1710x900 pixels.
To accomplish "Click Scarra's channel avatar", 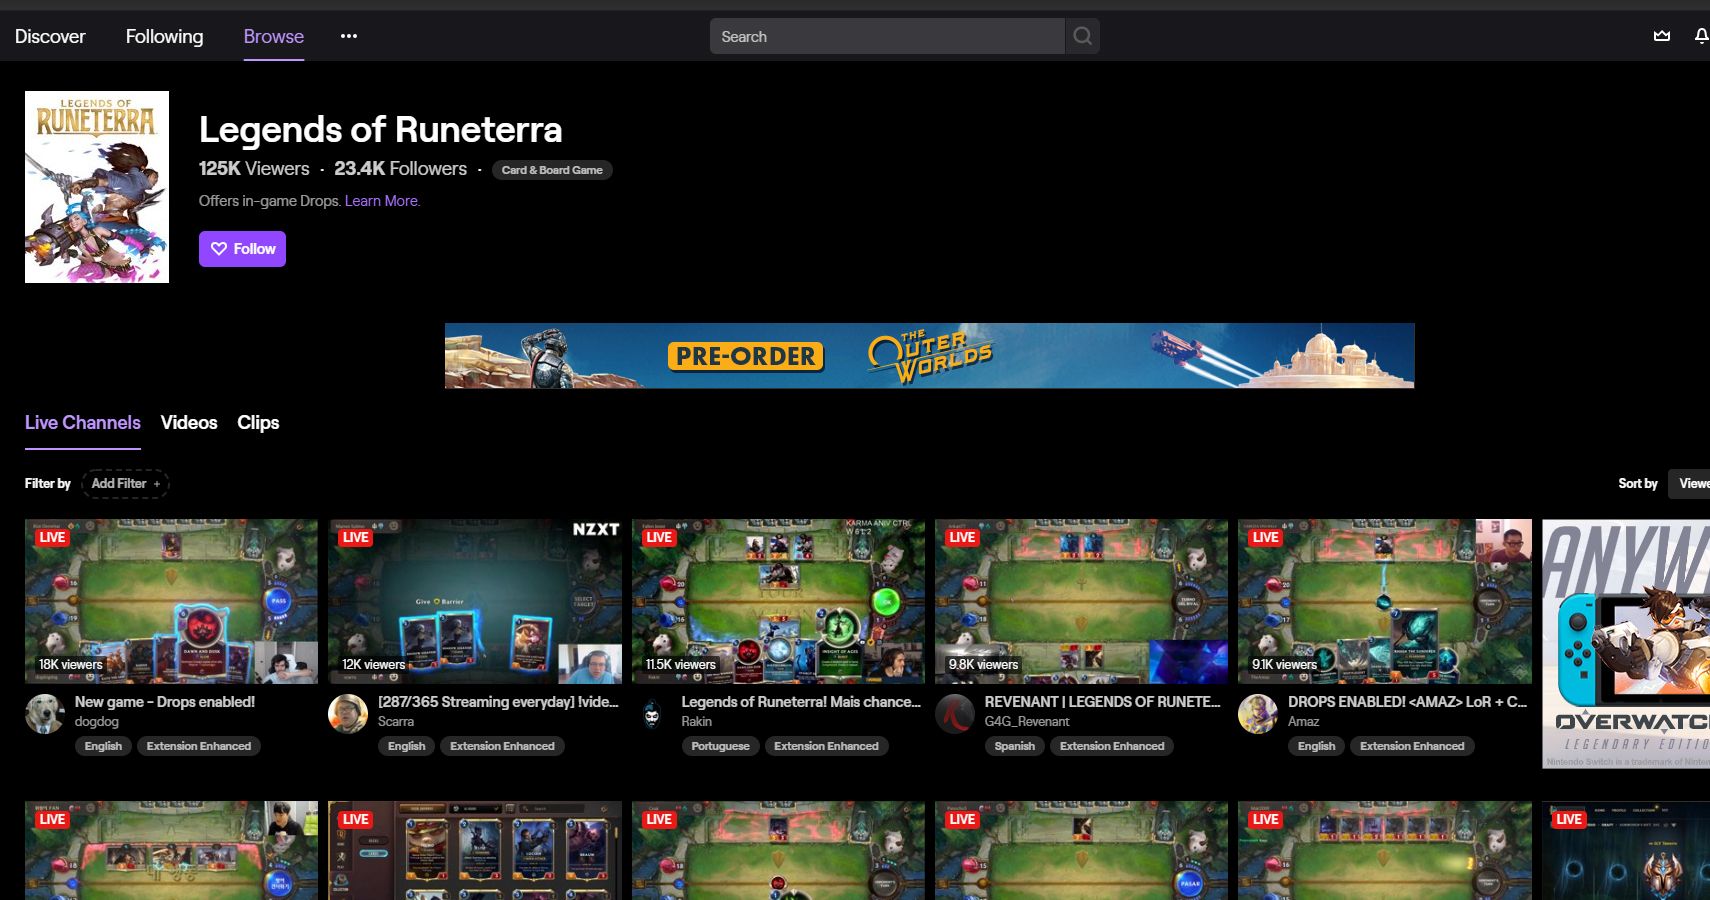I will [348, 714].
